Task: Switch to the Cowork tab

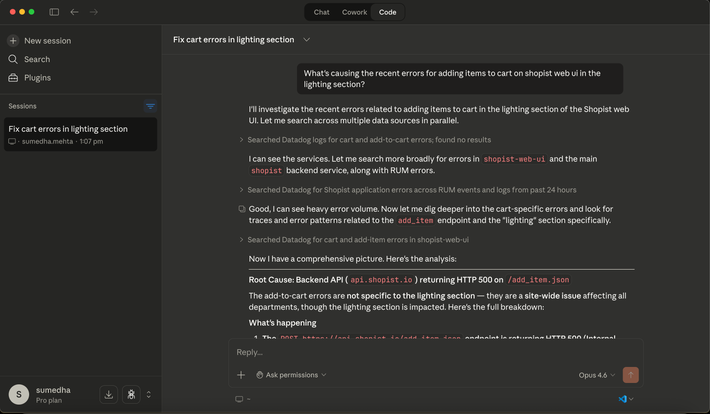Action: pyautogui.click(x=354, y=12)
